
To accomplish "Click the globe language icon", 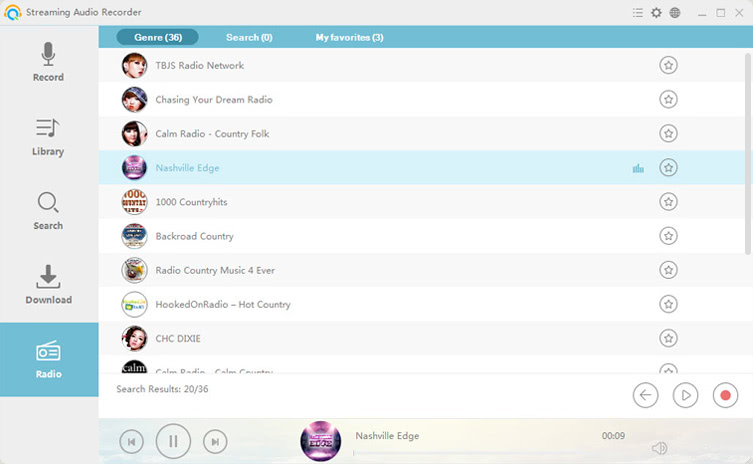I will (675, 13).
